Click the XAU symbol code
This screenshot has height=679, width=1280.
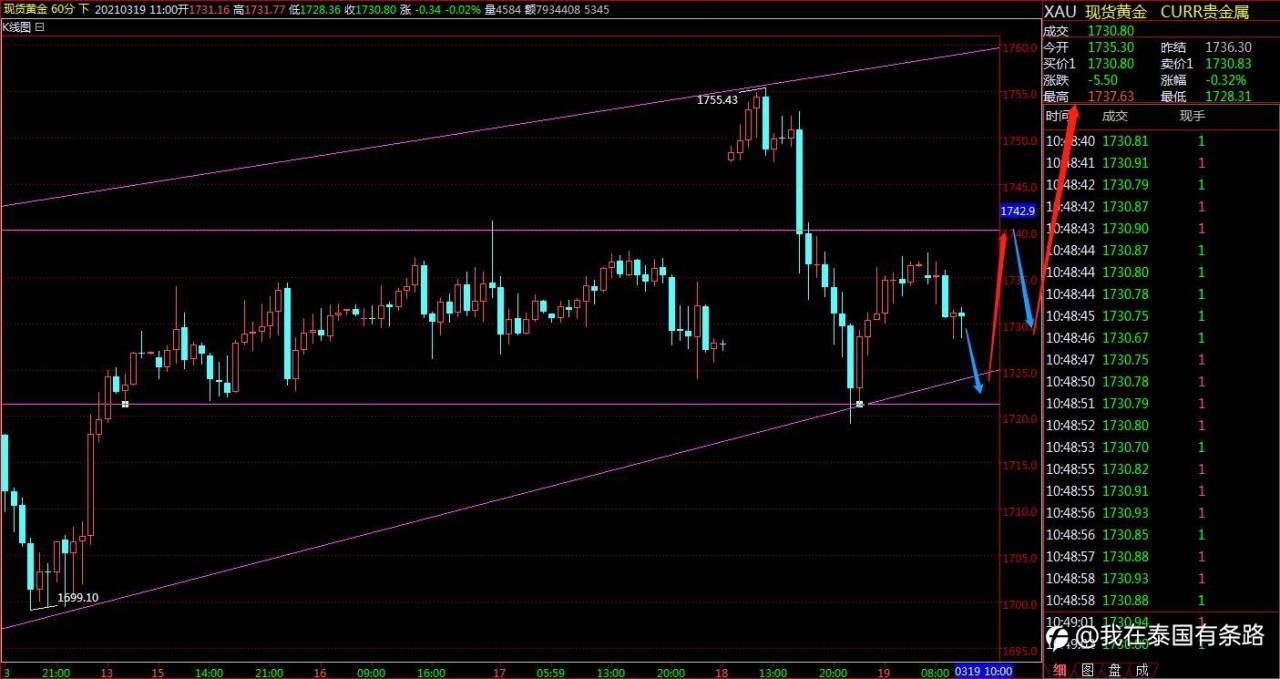click(x=1060, y=12)
